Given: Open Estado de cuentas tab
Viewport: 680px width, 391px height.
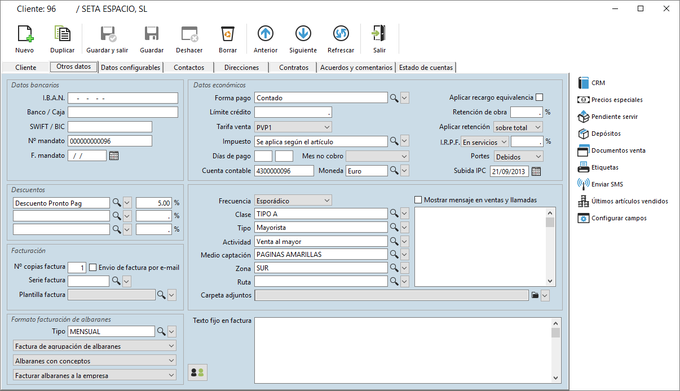Looking at the screenshot, I should pyautogui.click(x=426, y=68).
